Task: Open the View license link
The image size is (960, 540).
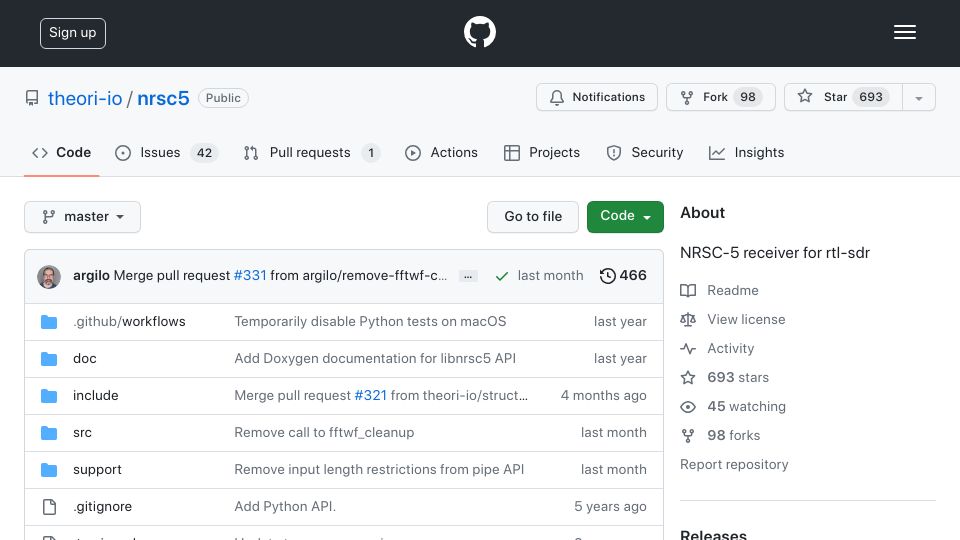Action: (746, 319)
